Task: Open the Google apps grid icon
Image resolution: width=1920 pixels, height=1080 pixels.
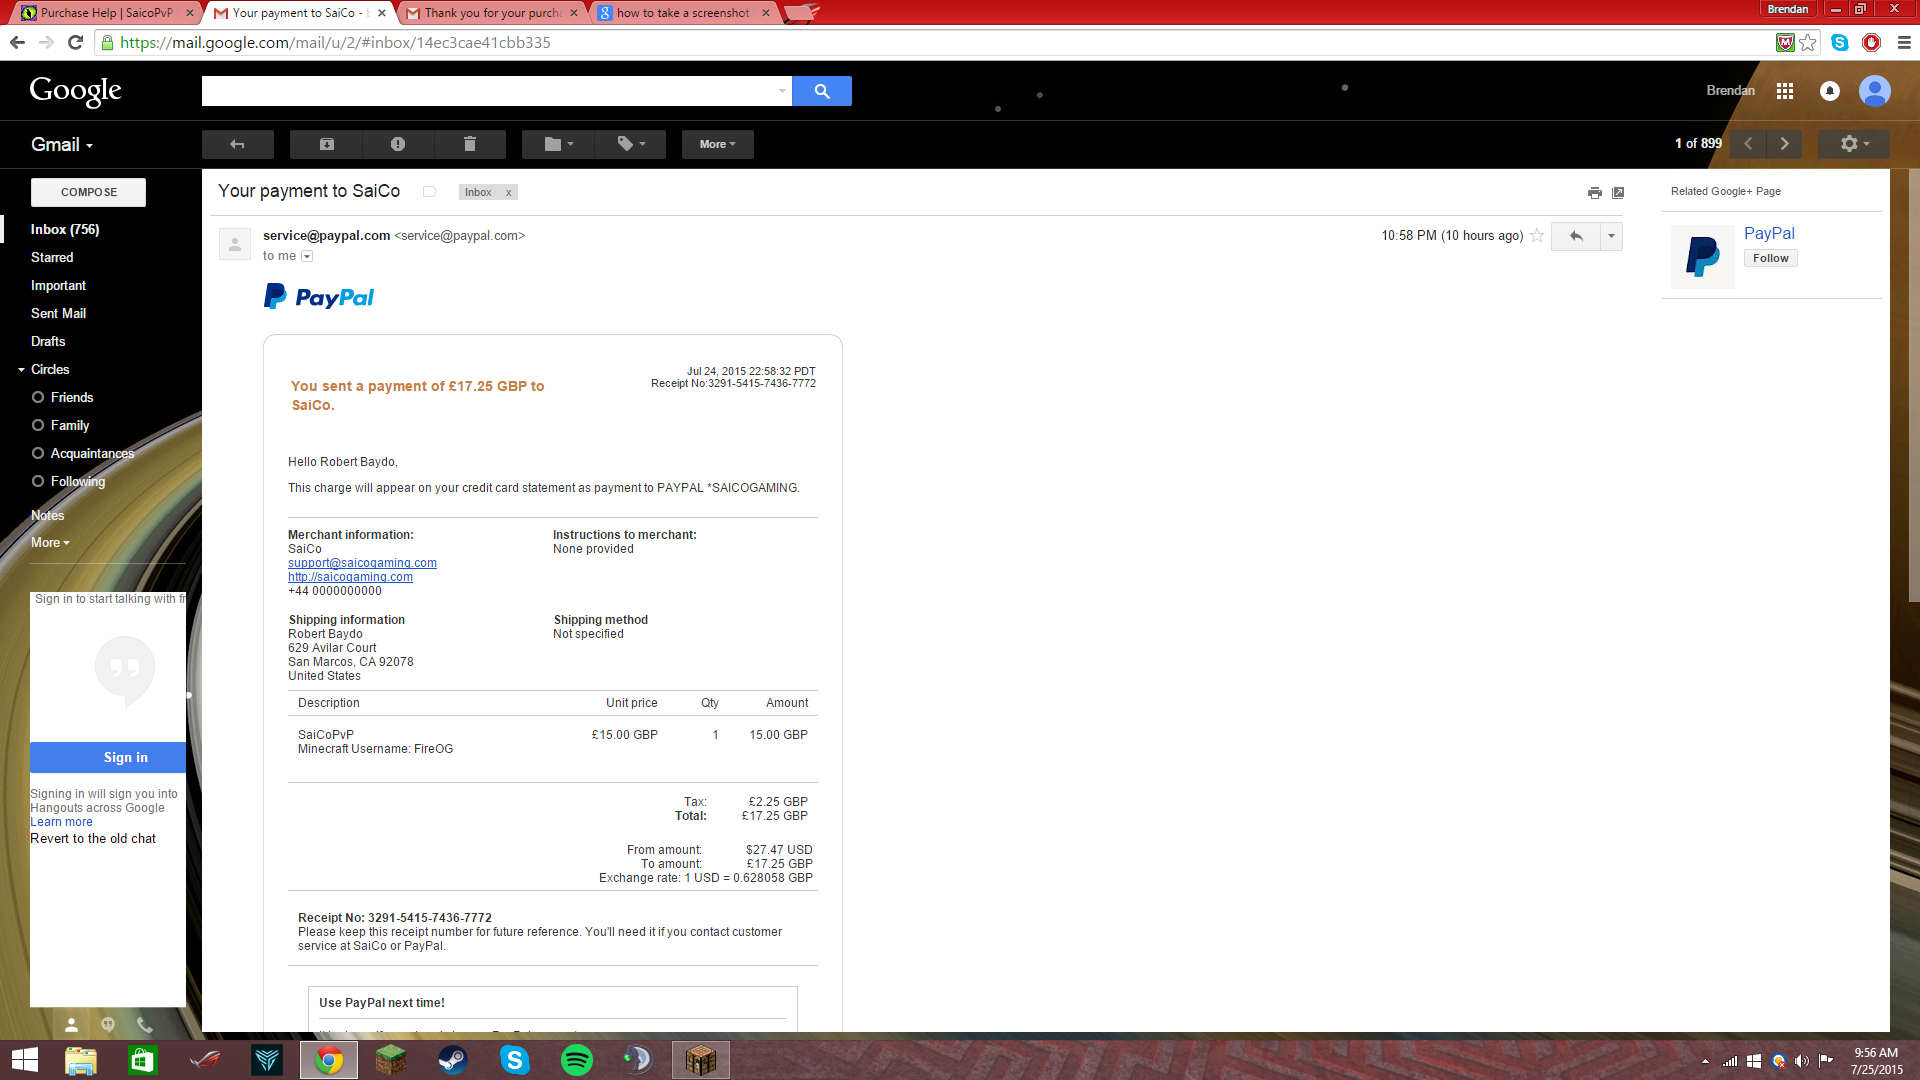Action: click(1785, 91)
